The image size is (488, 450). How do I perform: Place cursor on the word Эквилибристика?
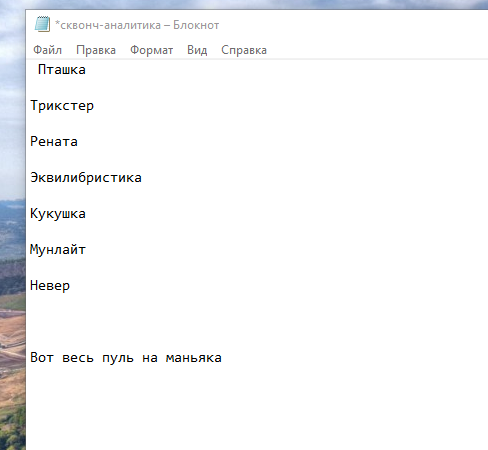coord(86,178)
